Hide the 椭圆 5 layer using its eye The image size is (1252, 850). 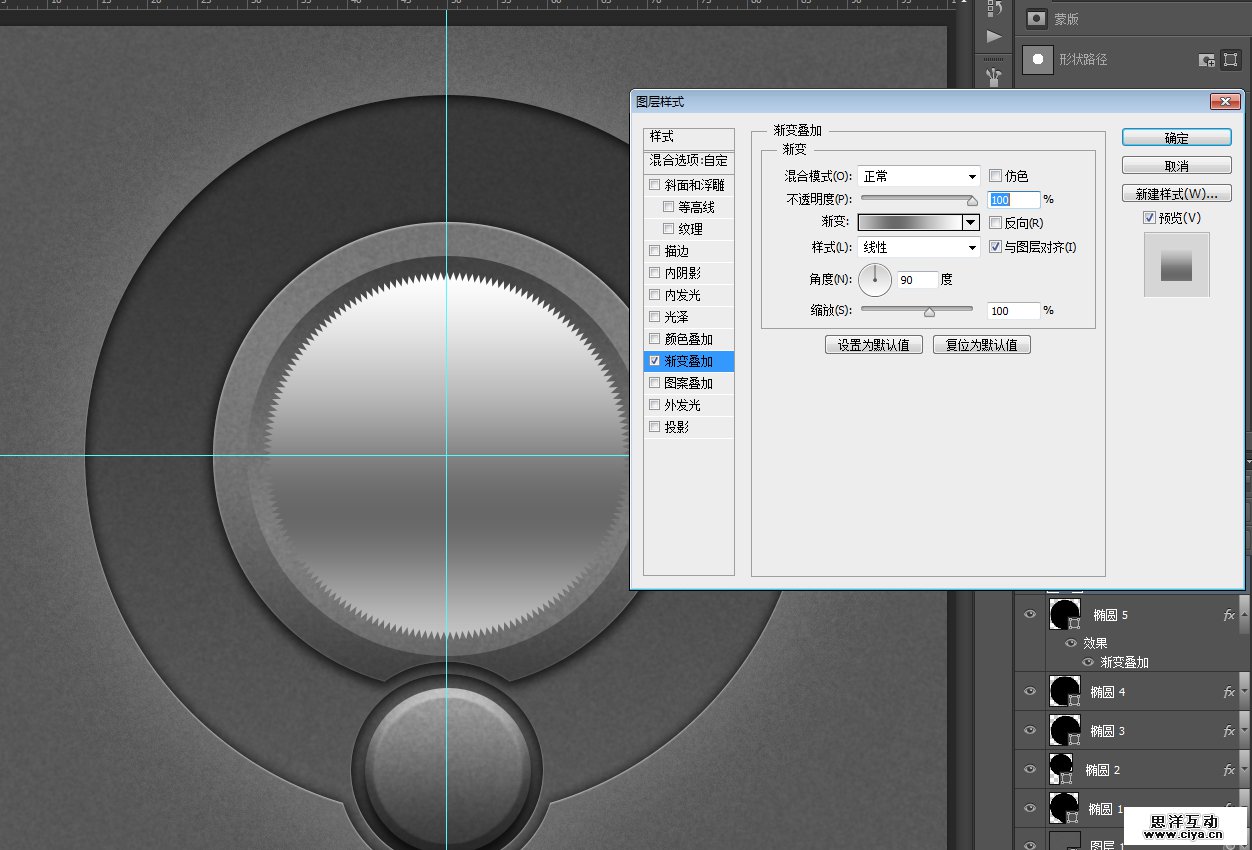pos(1030,615)
